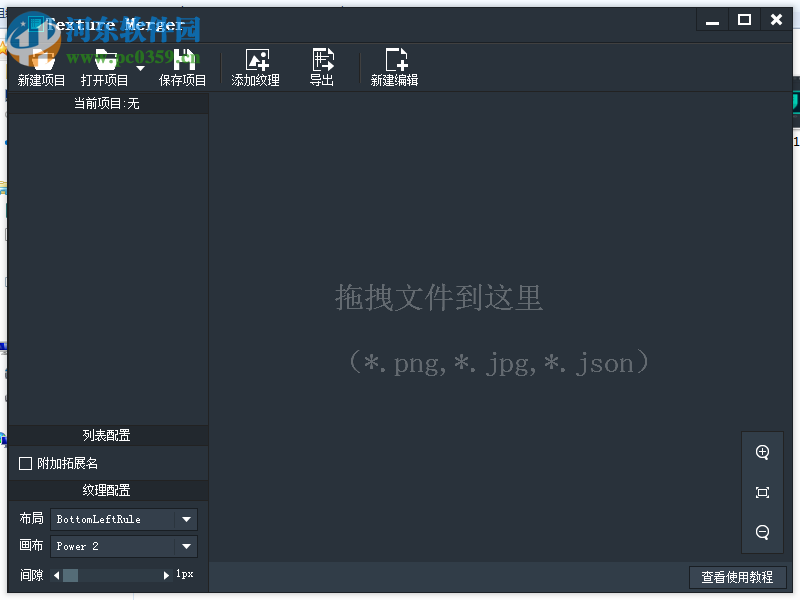
Task: Open the 布局 BottomLeftRule dropdown
Action: tap(124, 519)
